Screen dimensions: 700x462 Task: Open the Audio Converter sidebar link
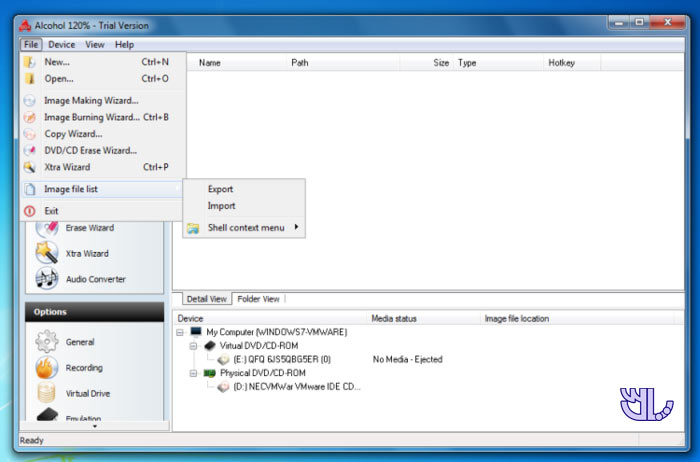pos(96,279)
